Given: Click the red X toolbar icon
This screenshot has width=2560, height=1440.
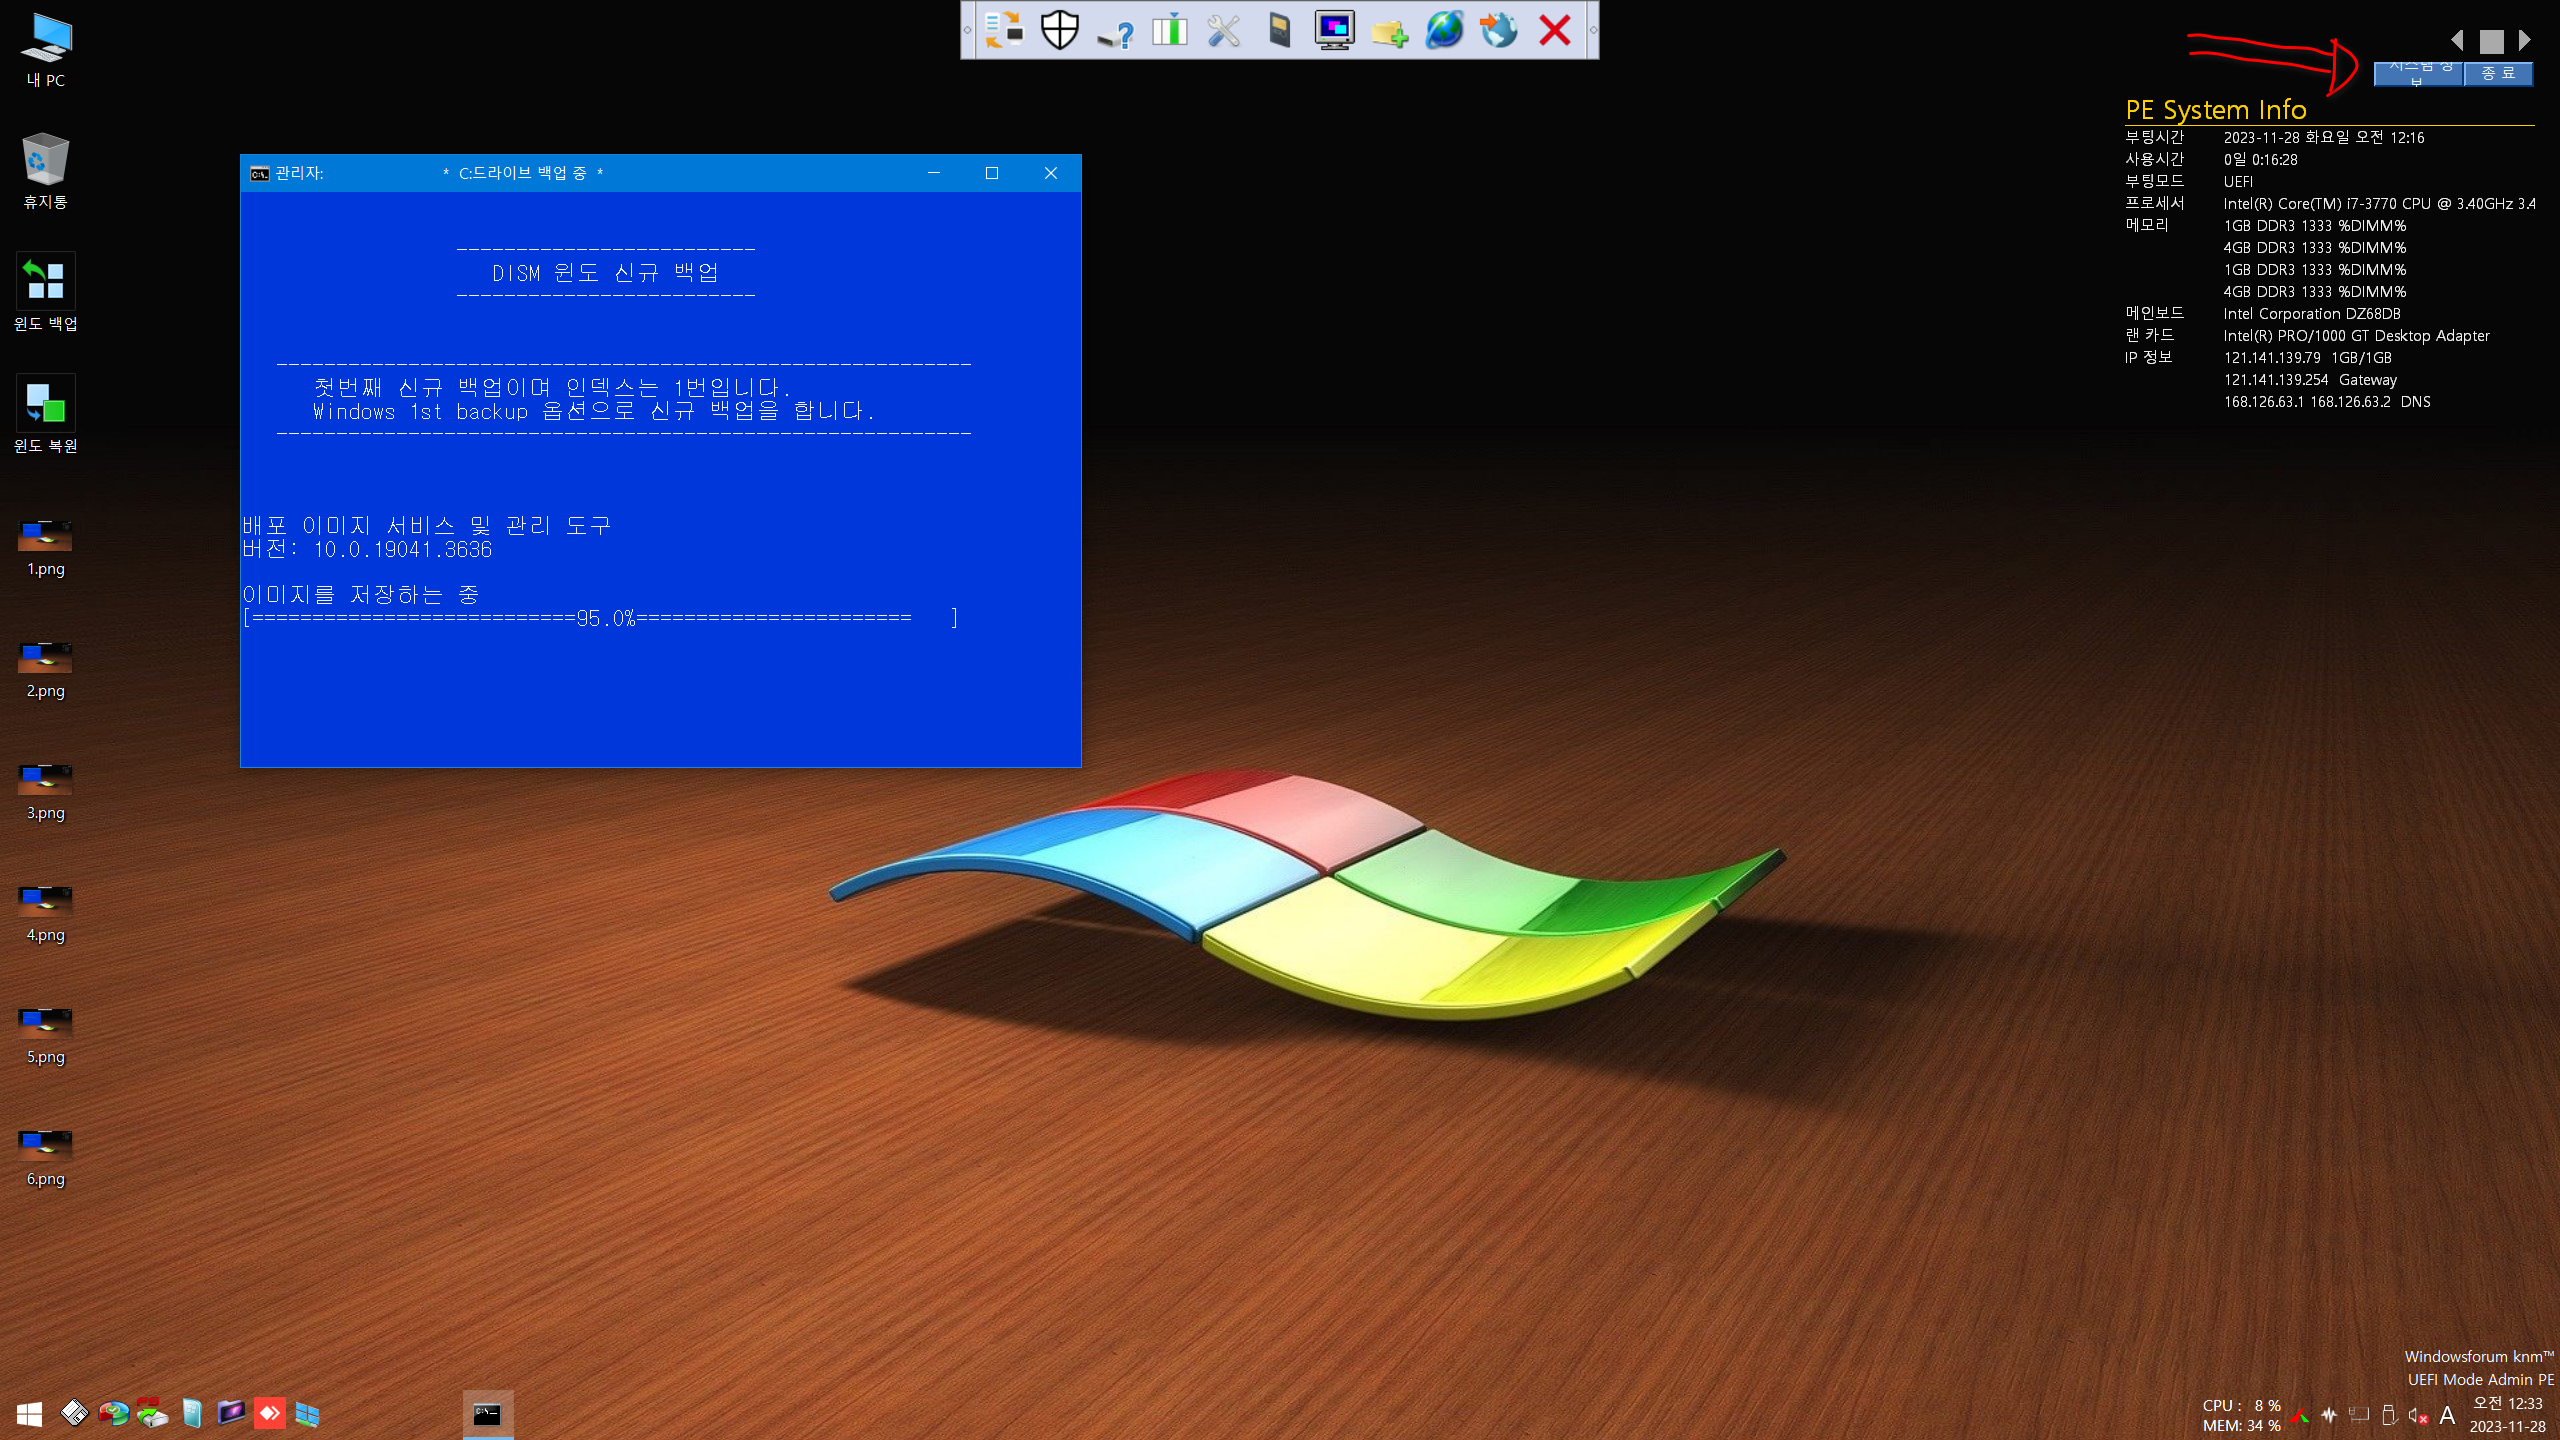Looking at the screenshot, I should (x=1554, y=30).
